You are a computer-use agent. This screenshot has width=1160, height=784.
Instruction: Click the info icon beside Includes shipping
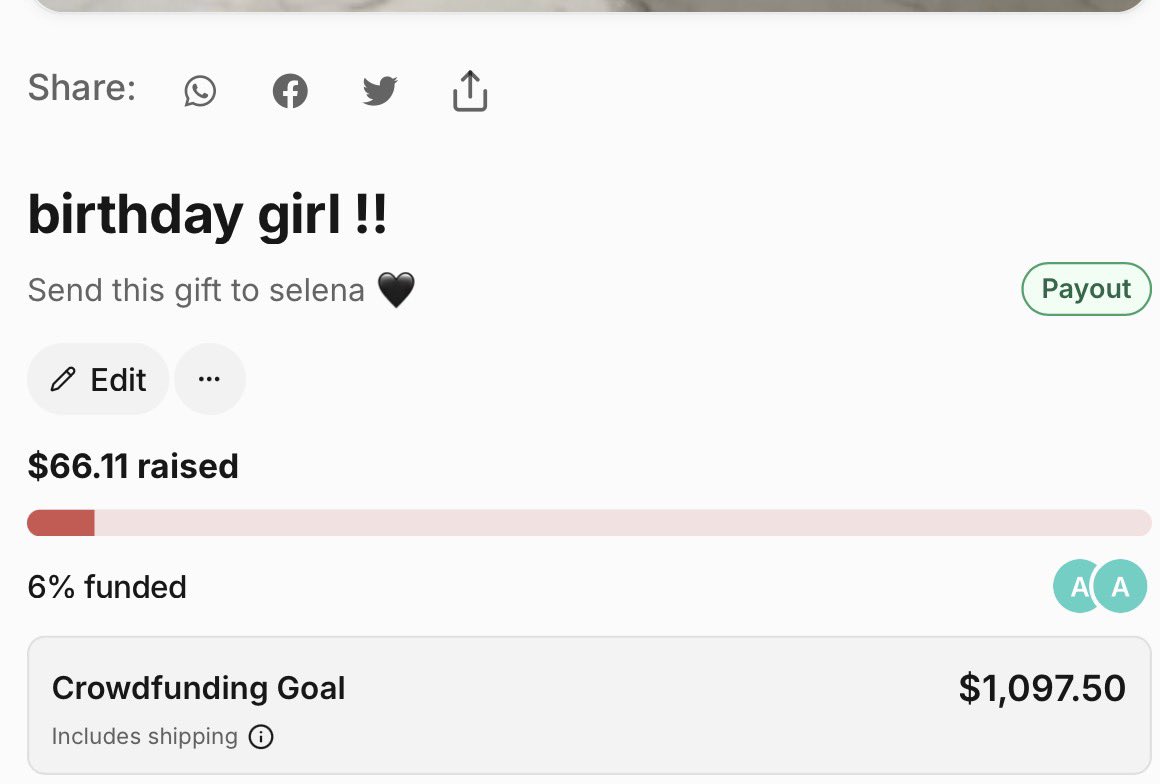click(x=260, y=737)
